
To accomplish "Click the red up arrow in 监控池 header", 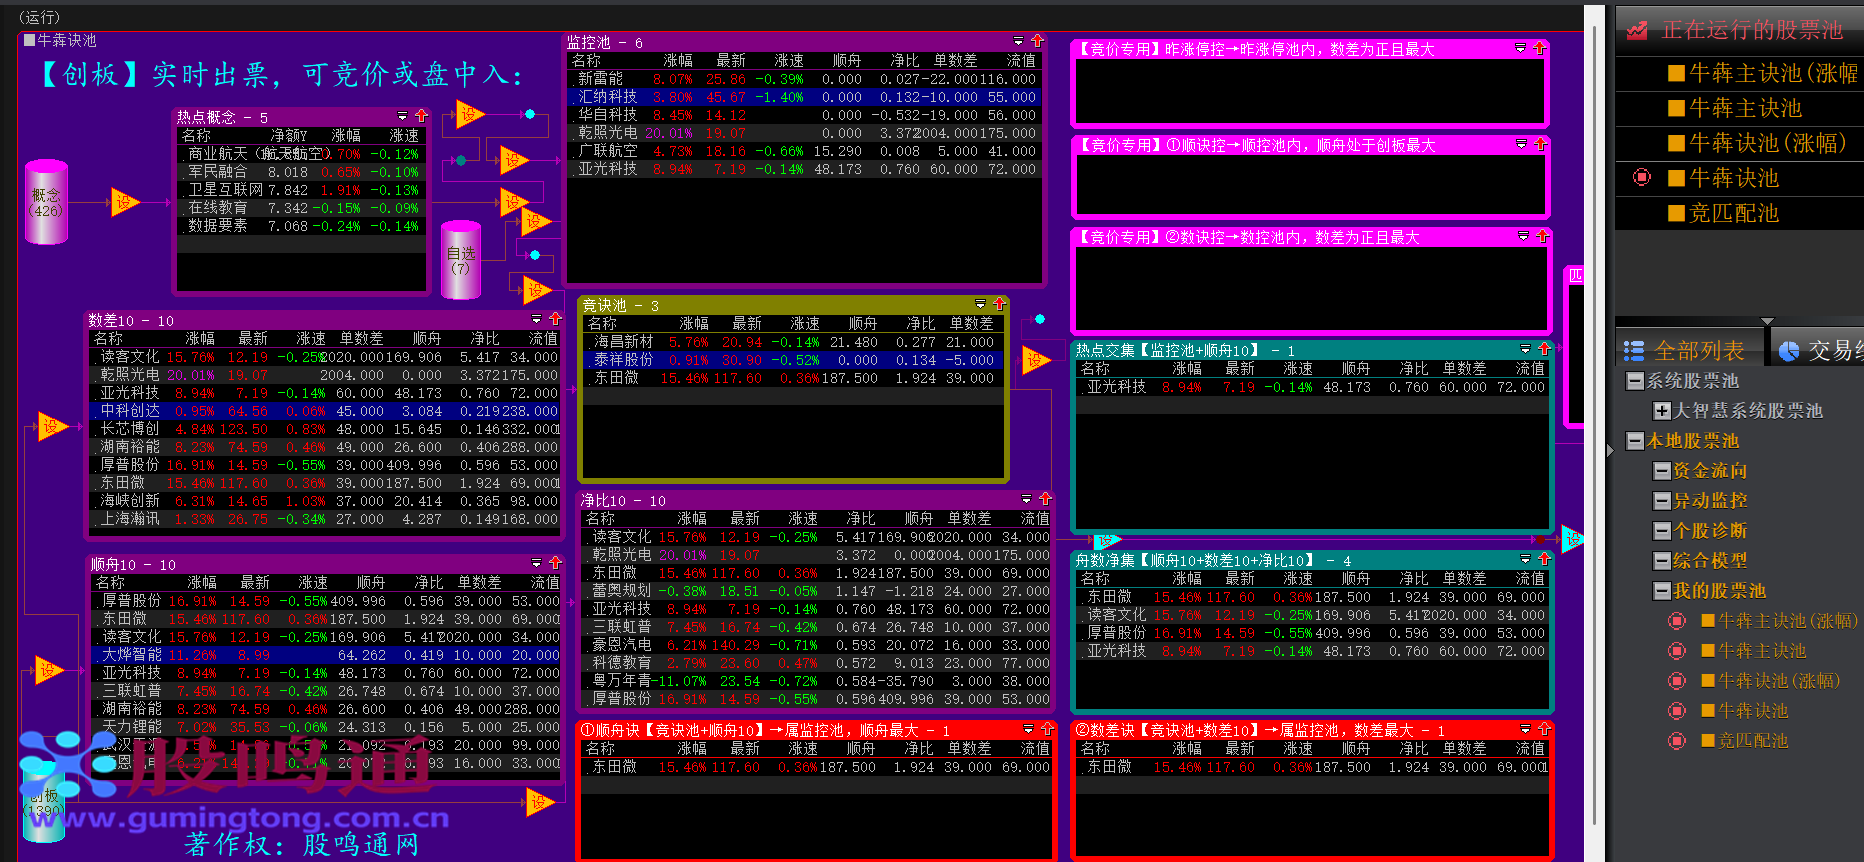I will point(1037,41).
